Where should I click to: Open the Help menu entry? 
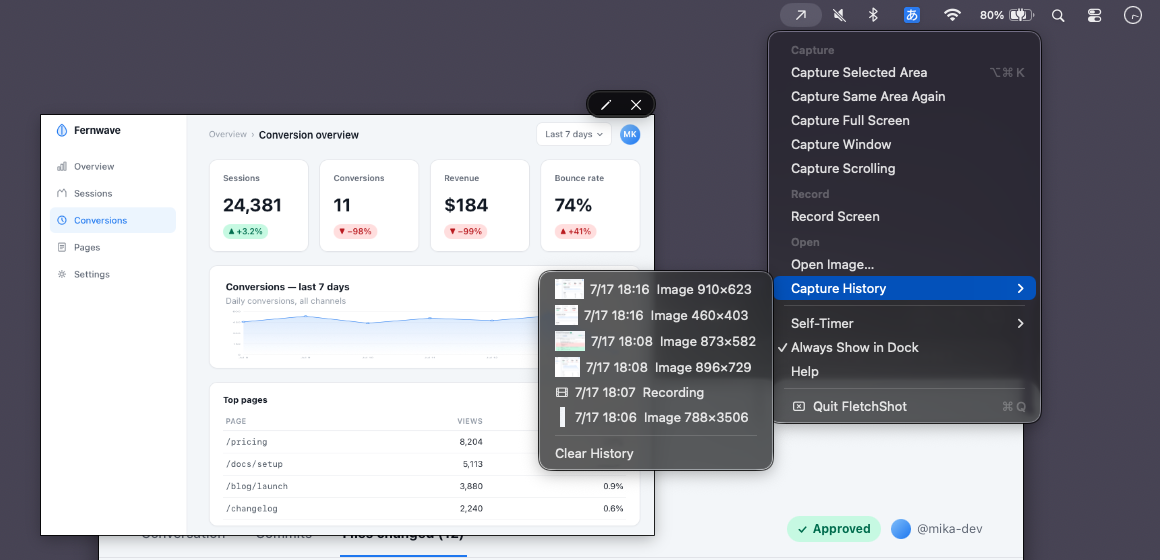tap(905, 371)
